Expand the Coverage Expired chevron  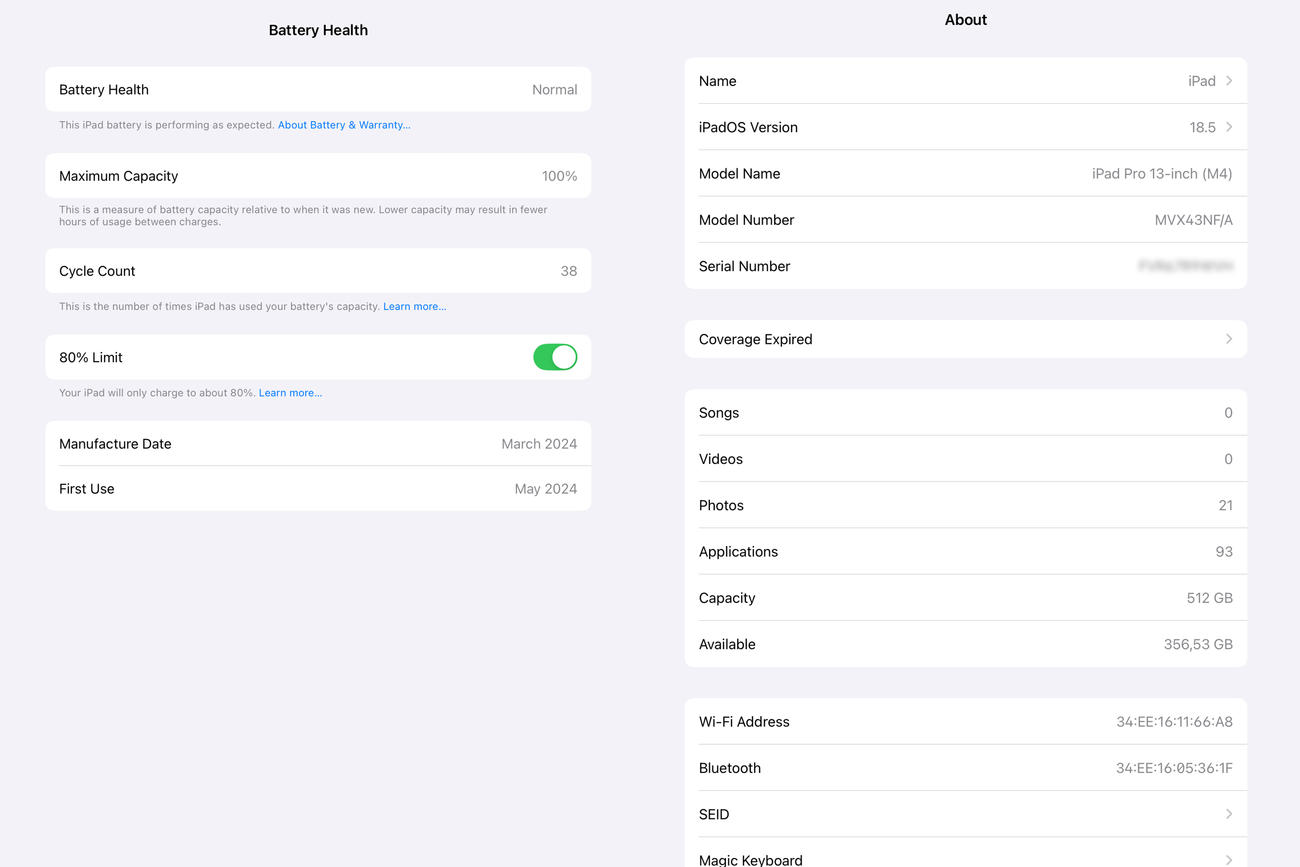[1229, 339]
